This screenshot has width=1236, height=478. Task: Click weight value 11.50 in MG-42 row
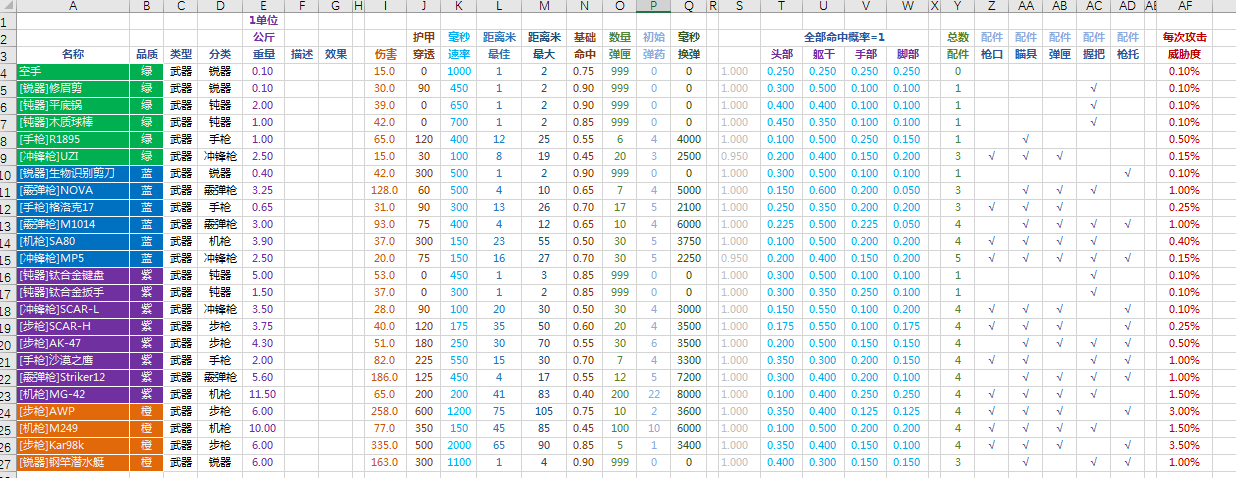pyautogui.click(x=264, y=394)
